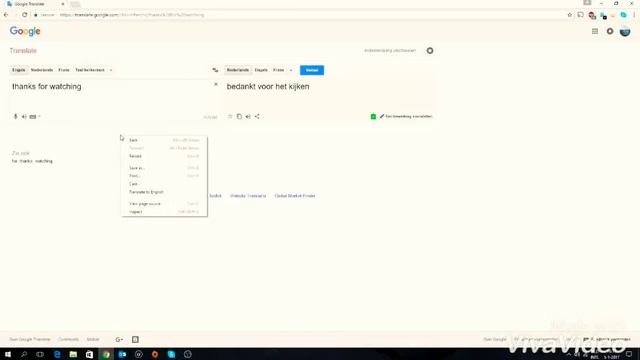Image resolution: width=640 pixels, height=360 pixels.
Task: Open the Store icon in taskbar
Action: (89, 354)
